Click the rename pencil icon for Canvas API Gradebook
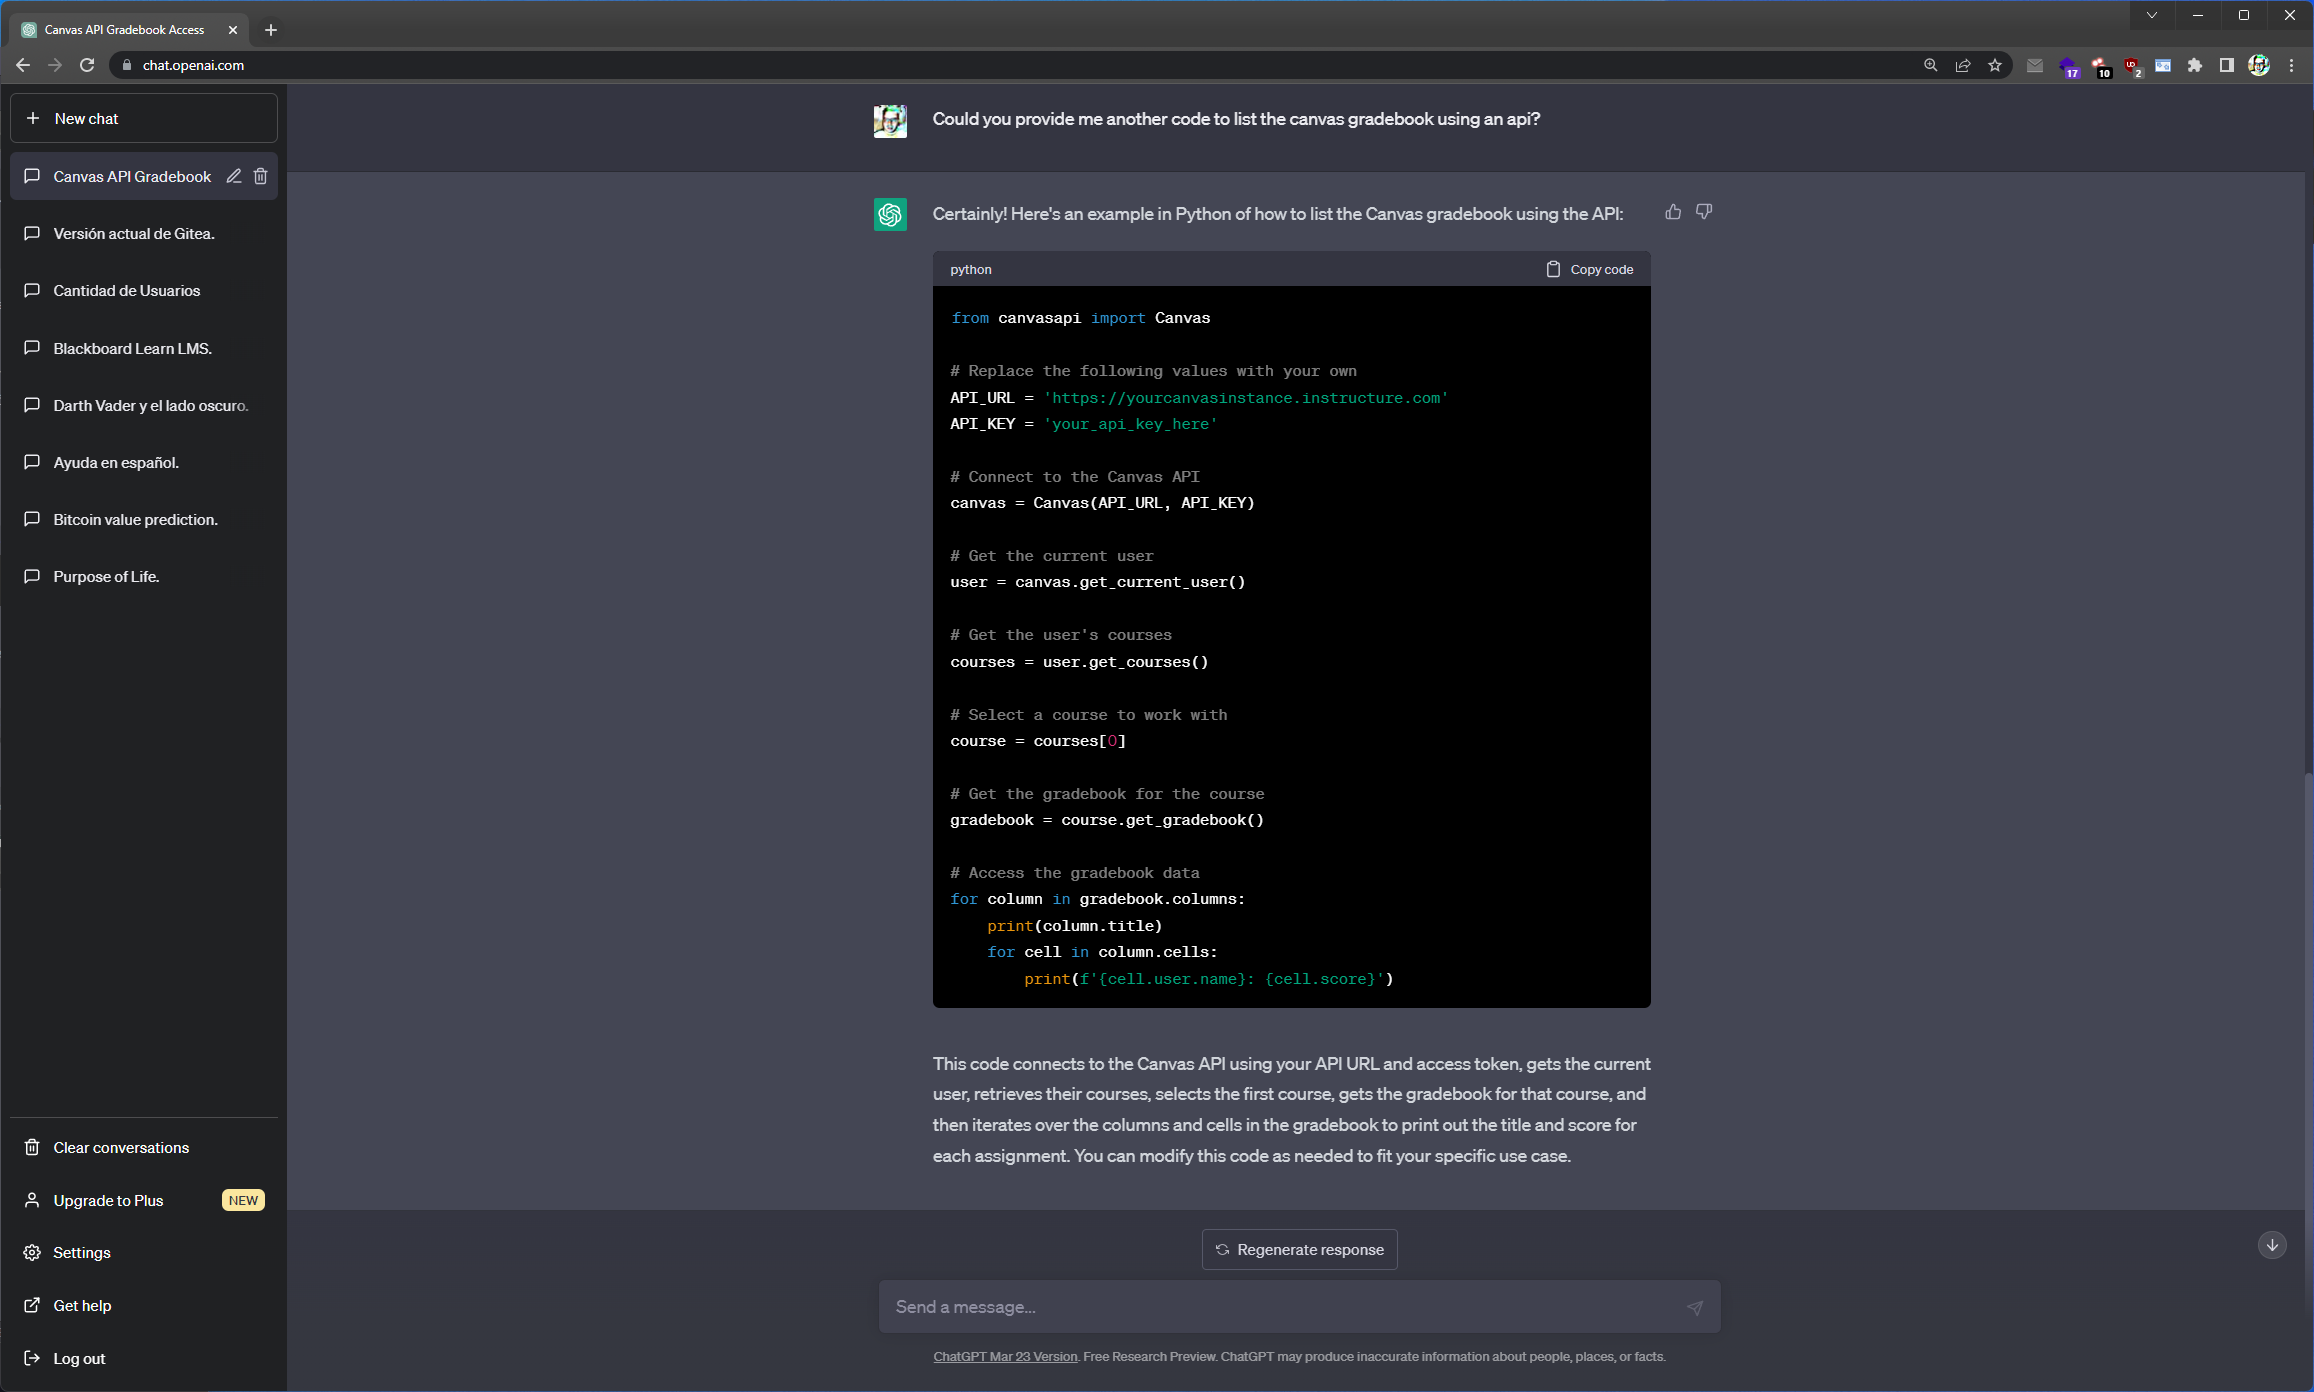This screenshot has width=2314, height=1392. pyautogui.click(x=234, y=176)
